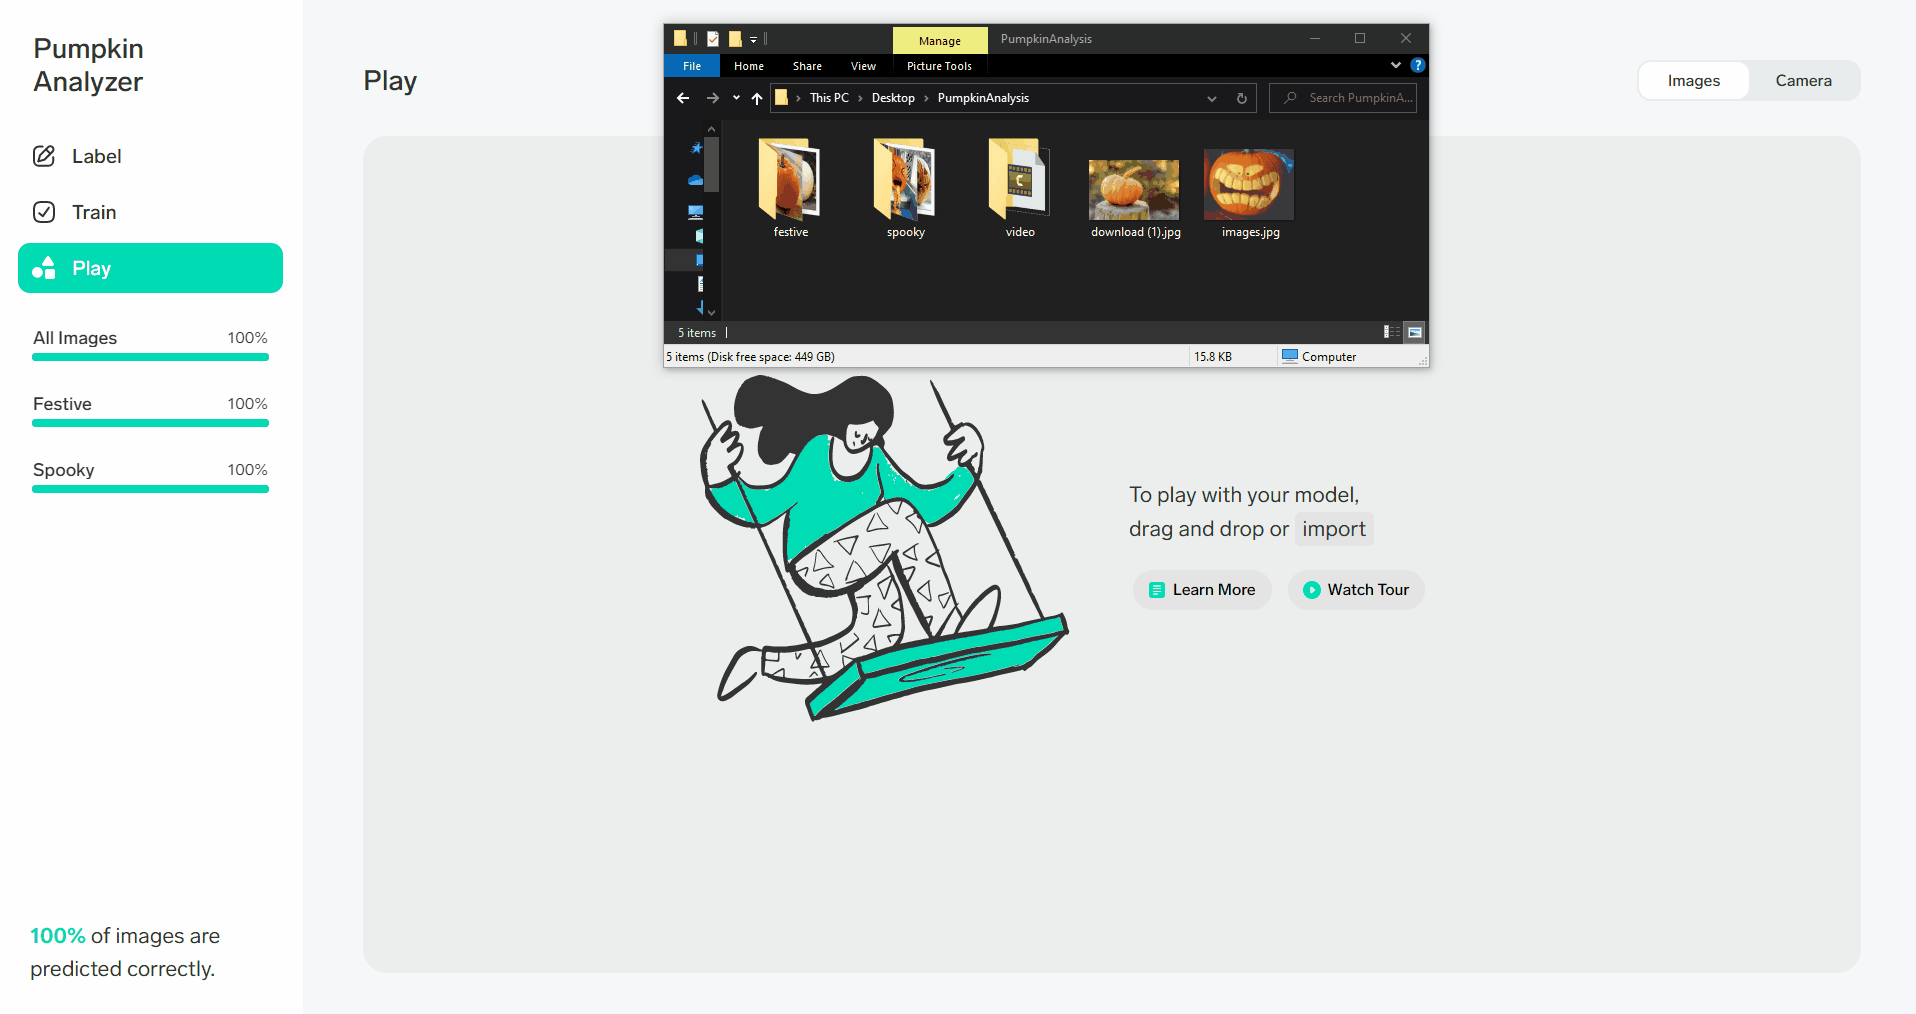Open the File menu in Explorer
This screenshot has width=1916, height=1014.
pyautogui.click(x=692, y=66)
